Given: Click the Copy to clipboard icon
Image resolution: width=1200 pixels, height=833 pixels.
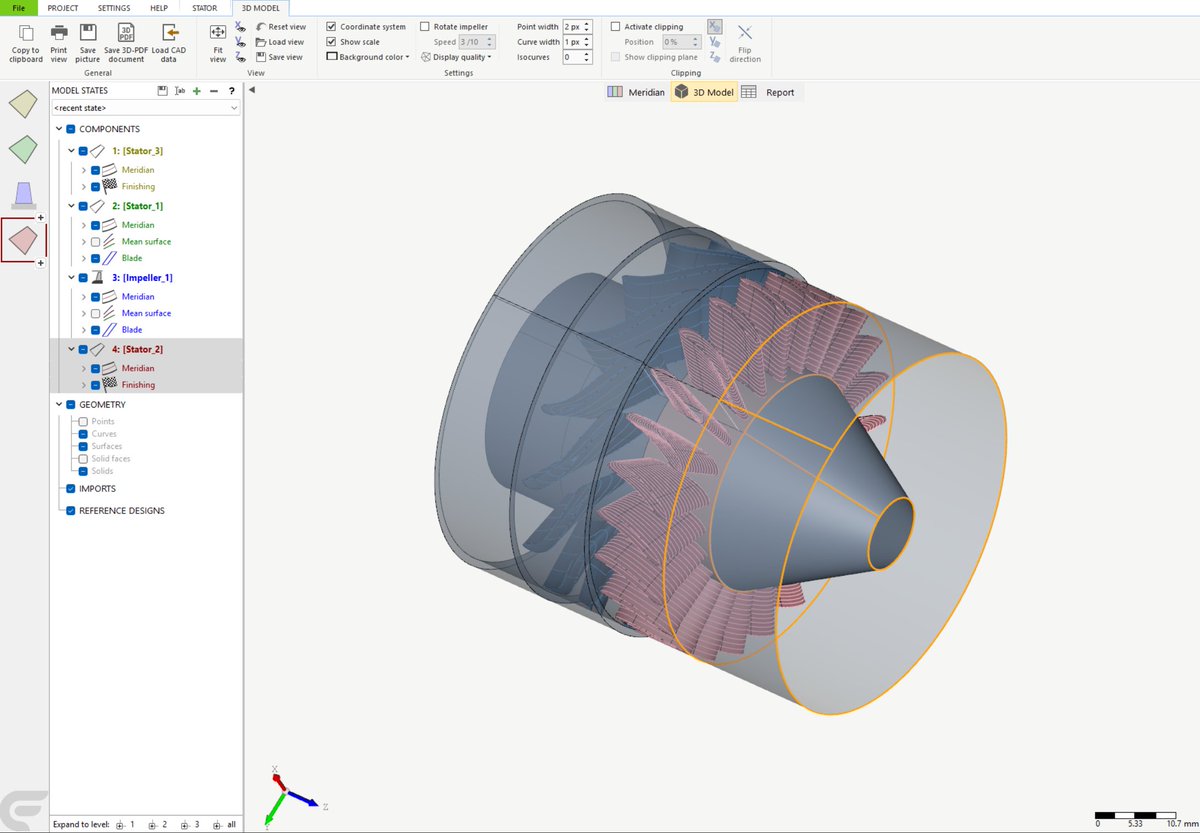Looking at the screenshot, I should pos(26,32).
